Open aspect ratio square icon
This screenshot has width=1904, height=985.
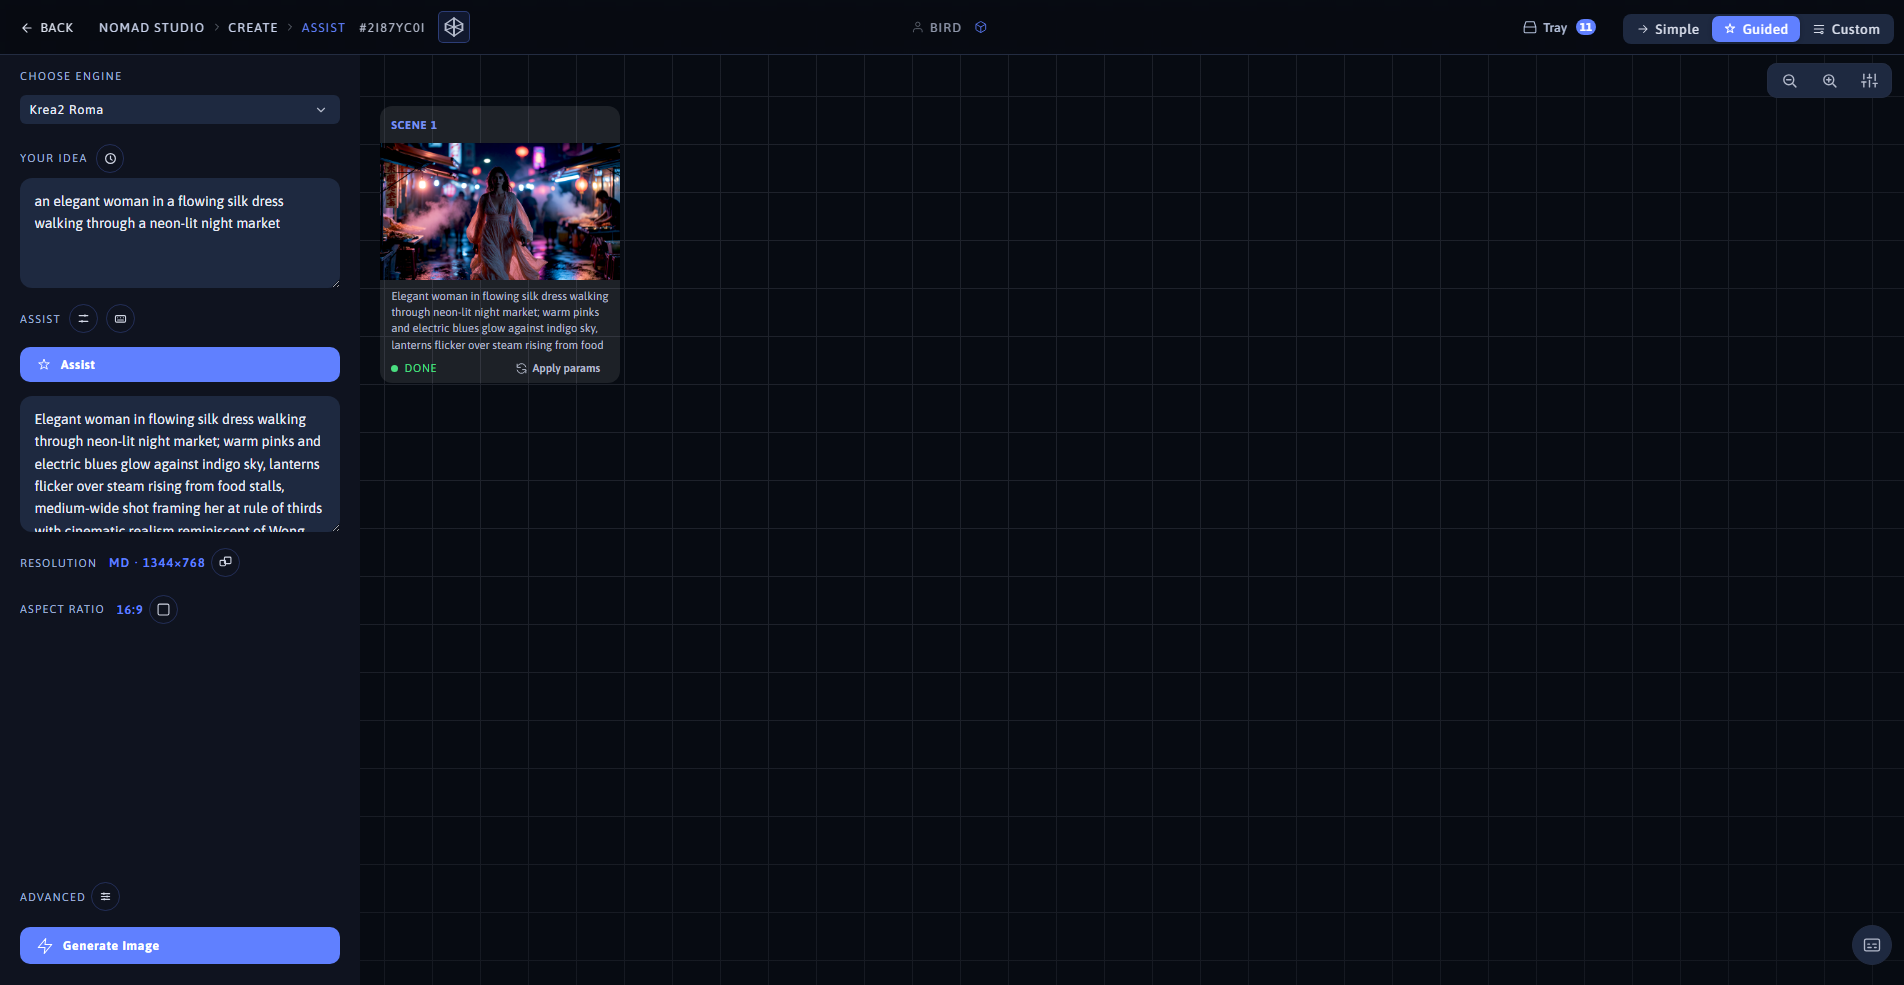164,609
